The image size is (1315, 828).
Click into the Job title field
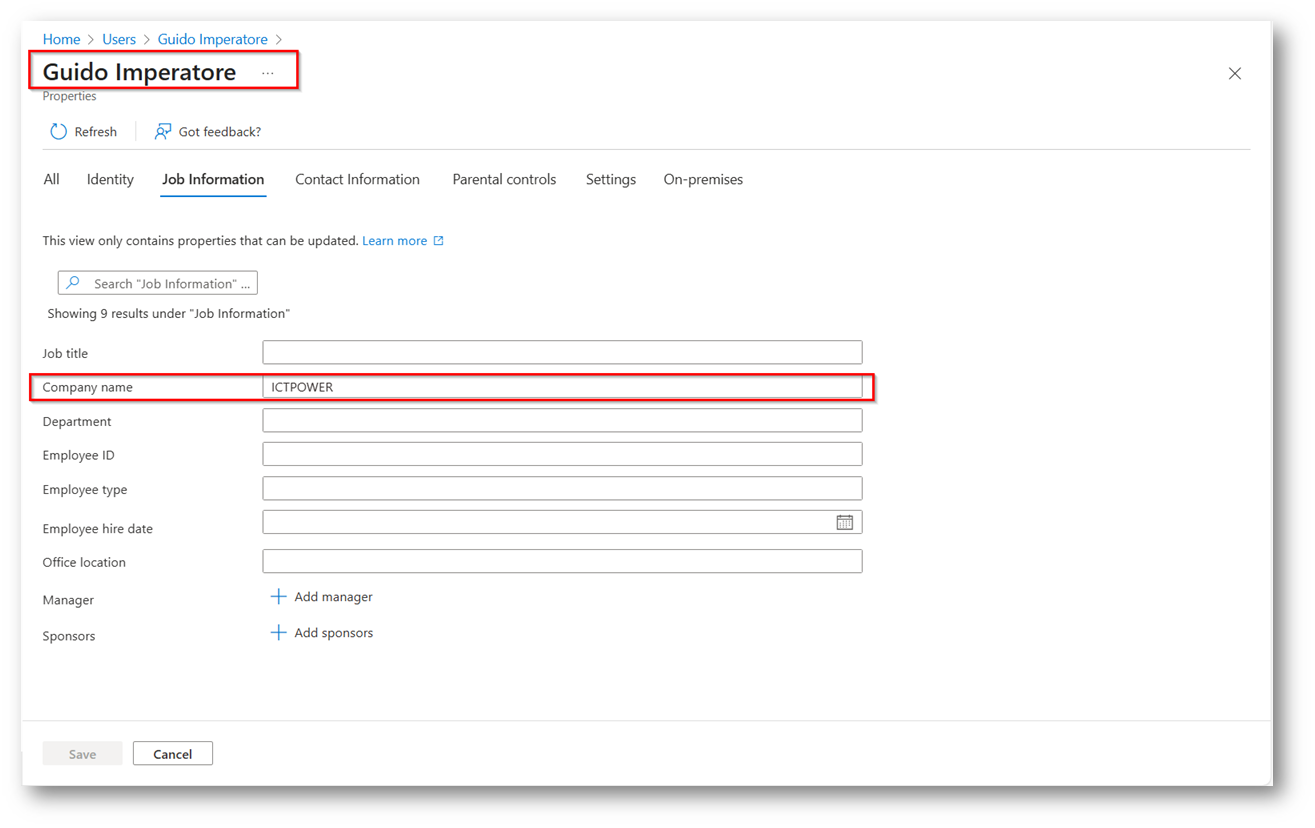click(x=561, y=353)
